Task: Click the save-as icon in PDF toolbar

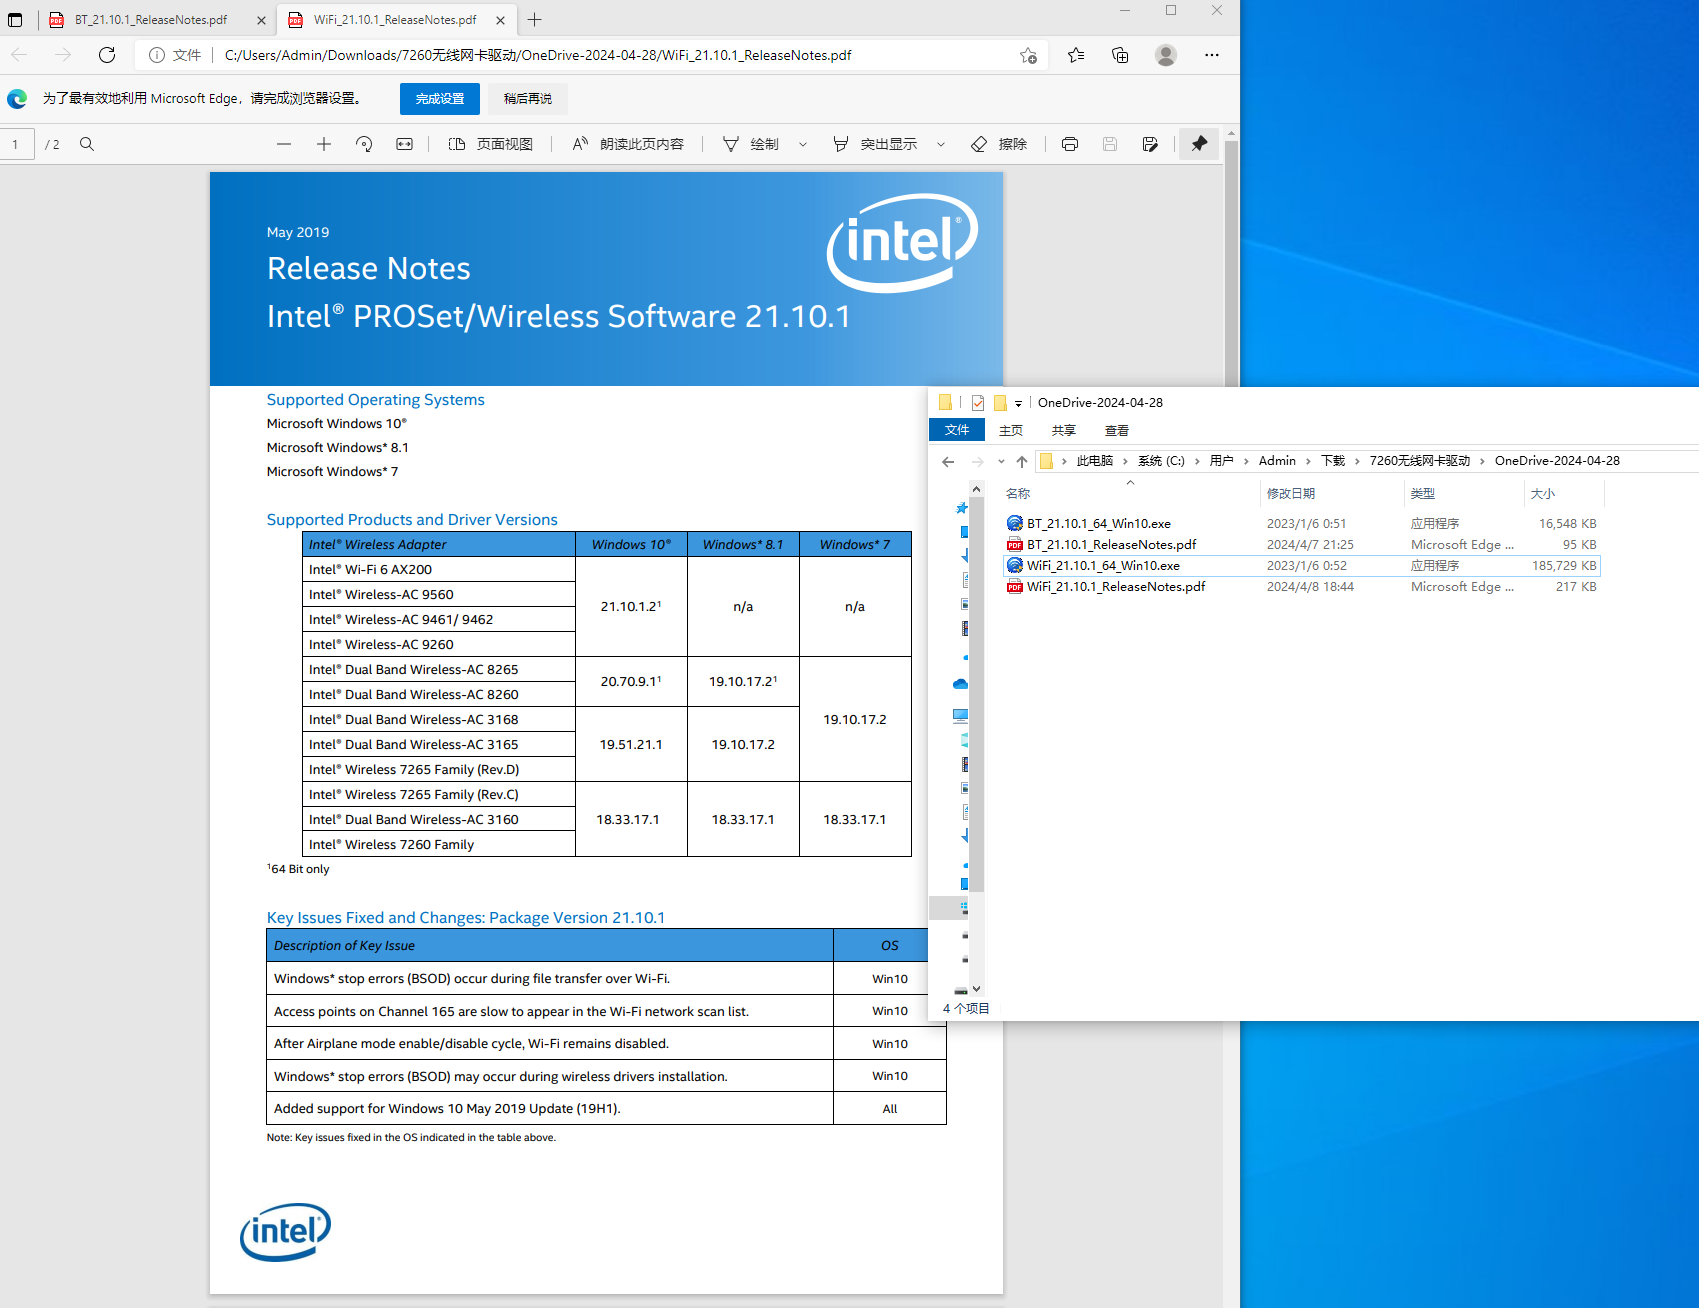Action: click(1150, 144)
